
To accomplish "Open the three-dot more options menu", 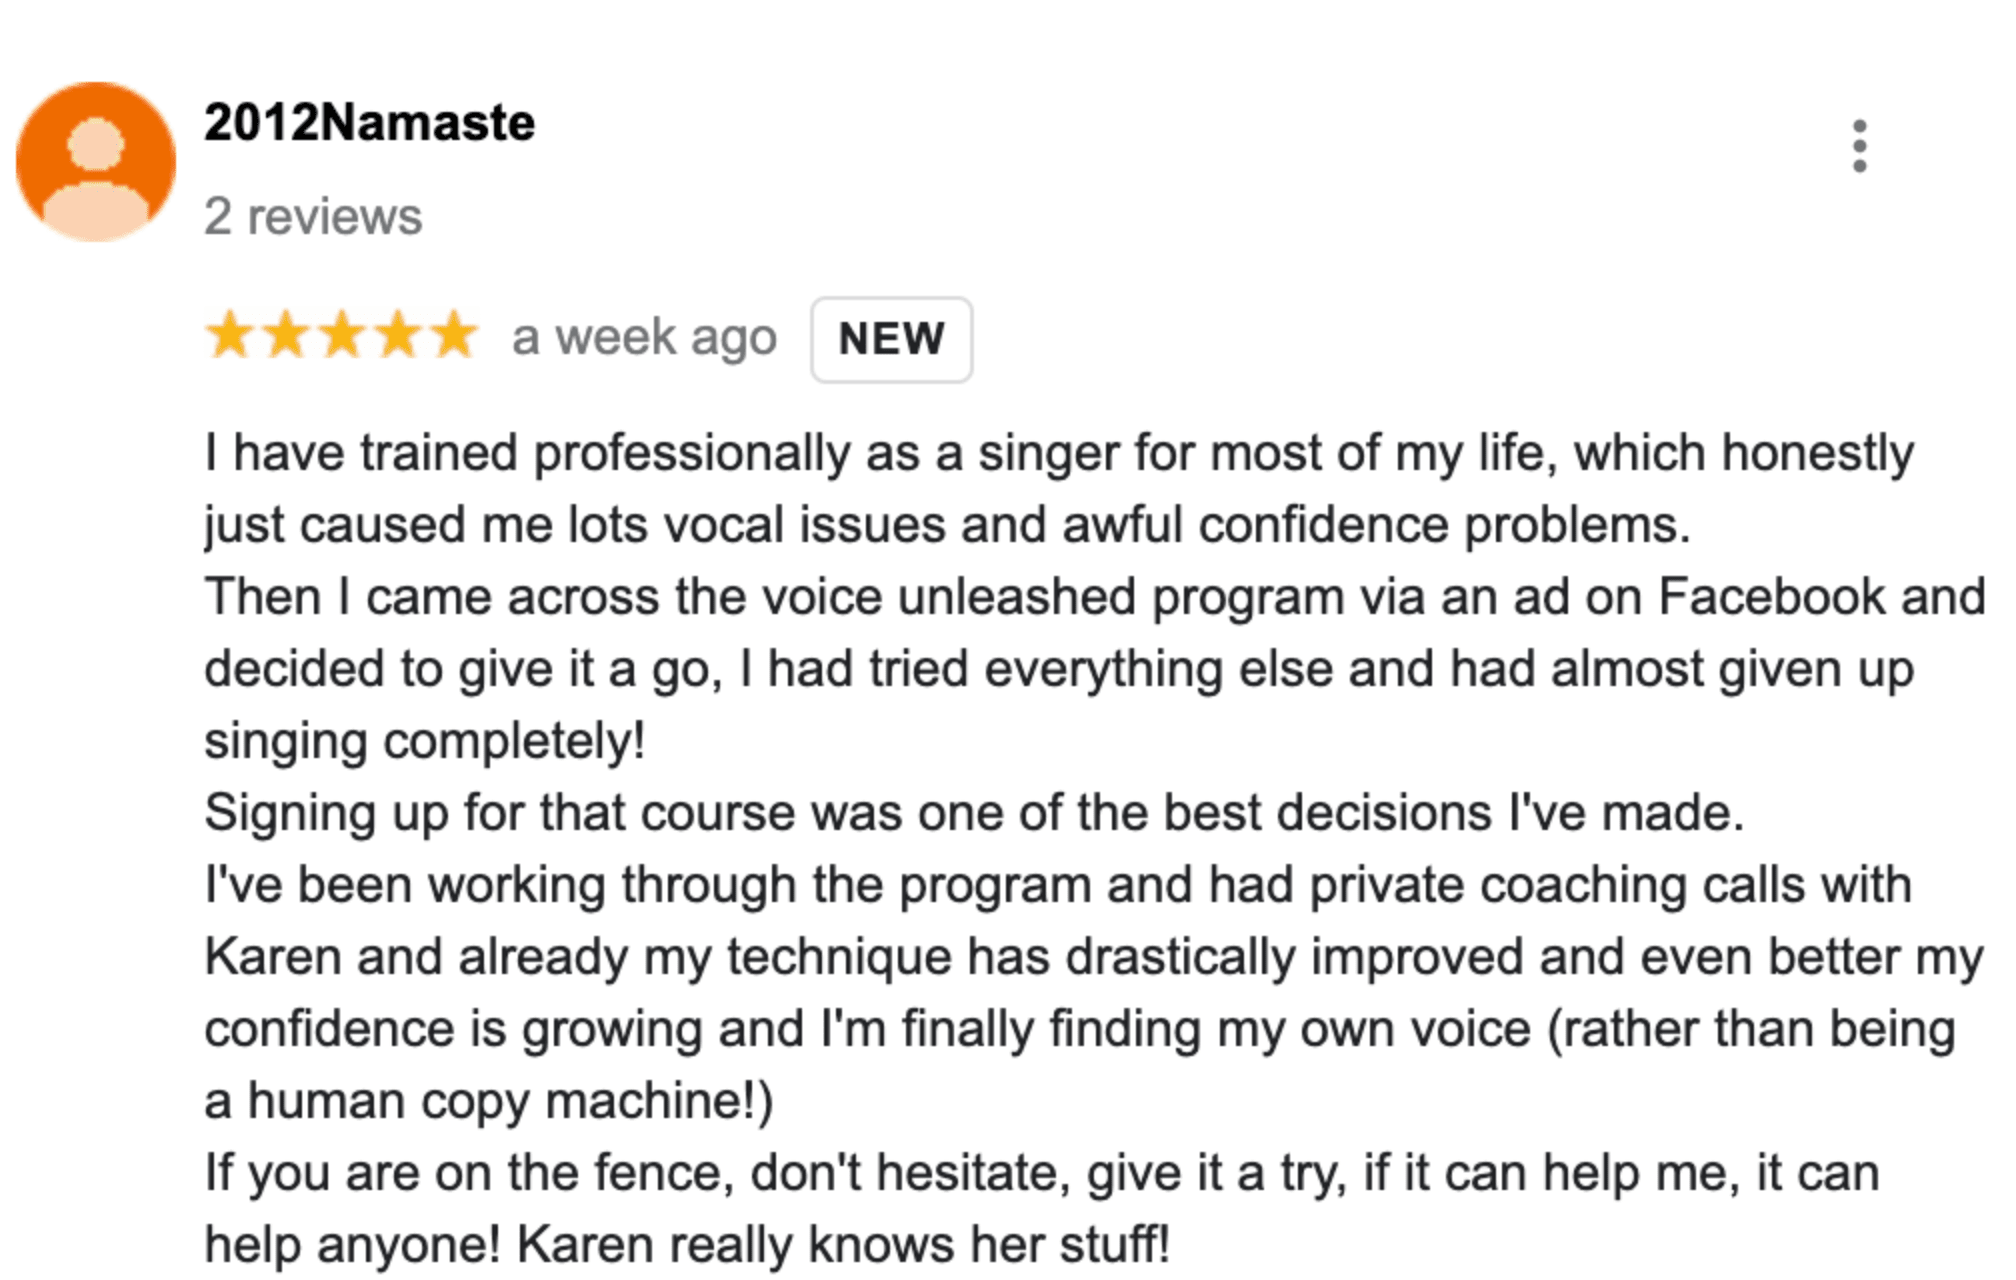I will [x=1859, y=146].
